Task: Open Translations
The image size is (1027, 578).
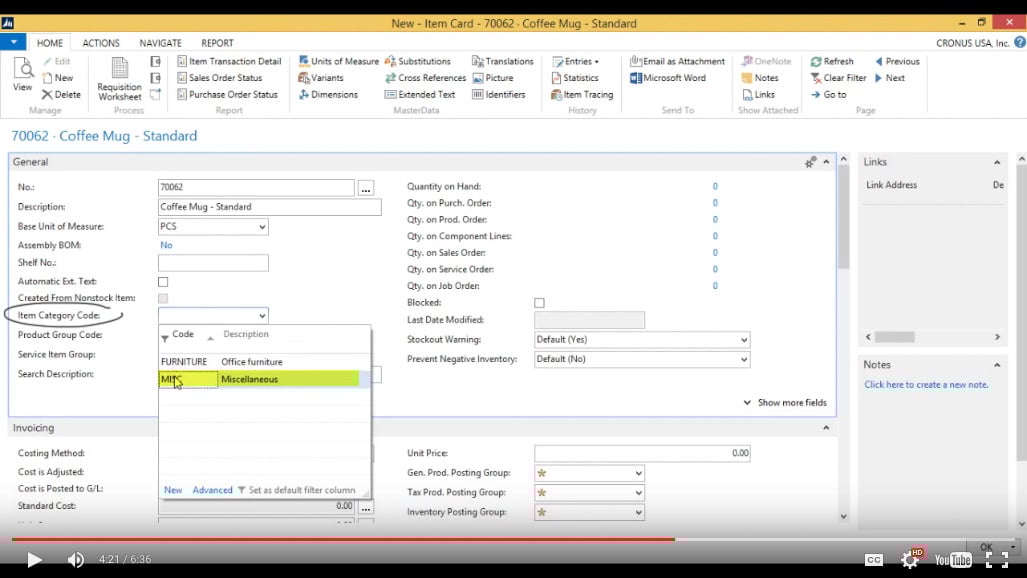Action: 503,61
